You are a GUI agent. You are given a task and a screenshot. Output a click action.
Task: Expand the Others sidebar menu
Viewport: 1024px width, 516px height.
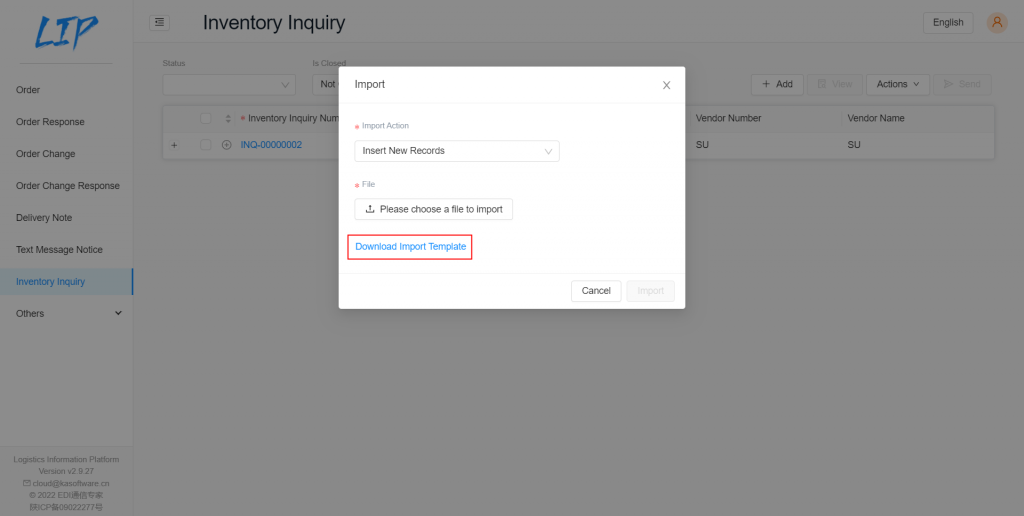click(67, 314)
